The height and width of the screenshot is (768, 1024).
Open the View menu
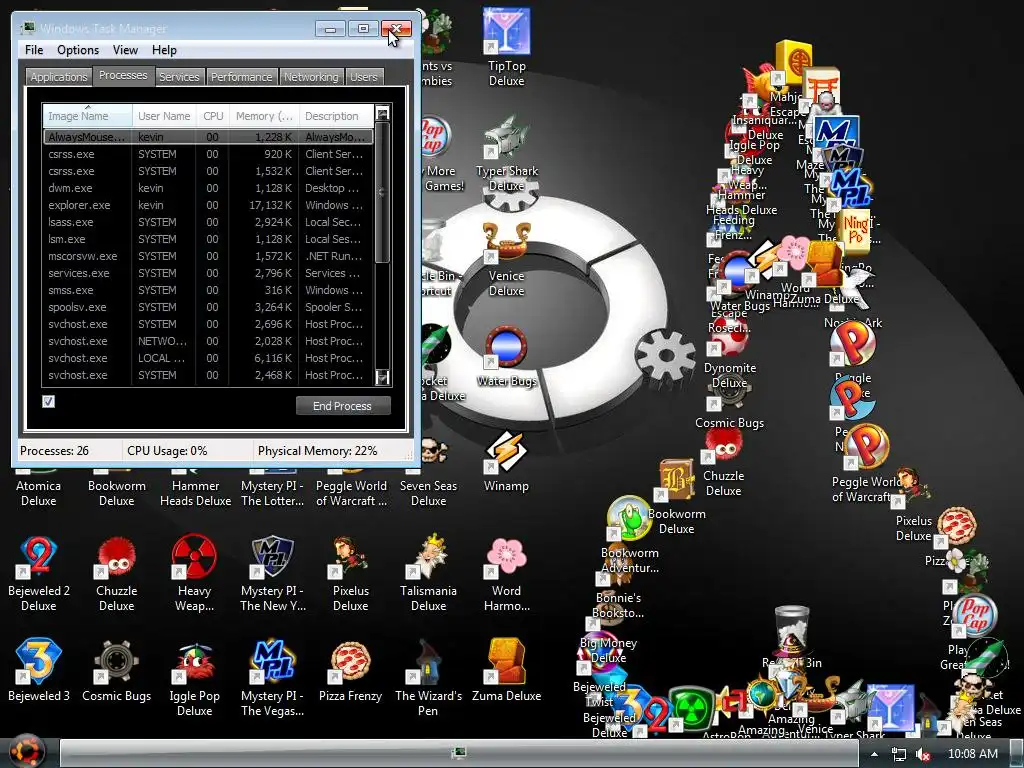click(x=125, y=50)
